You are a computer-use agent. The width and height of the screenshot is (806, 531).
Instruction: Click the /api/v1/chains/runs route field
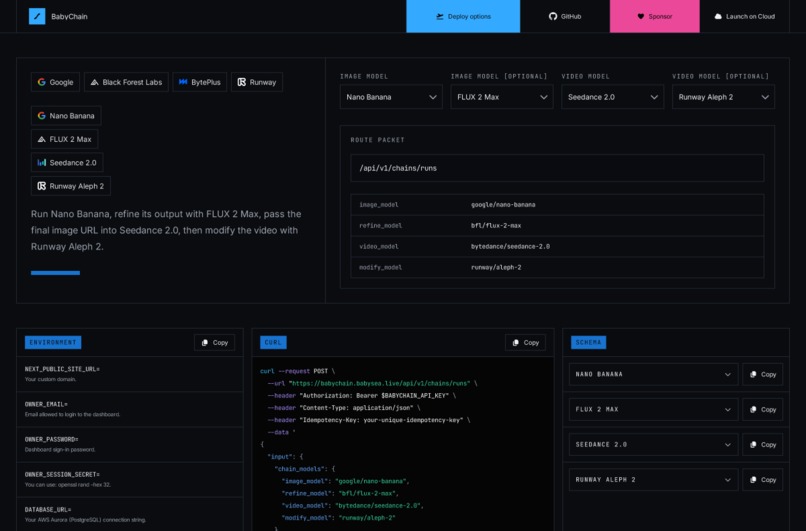(557, 168)
